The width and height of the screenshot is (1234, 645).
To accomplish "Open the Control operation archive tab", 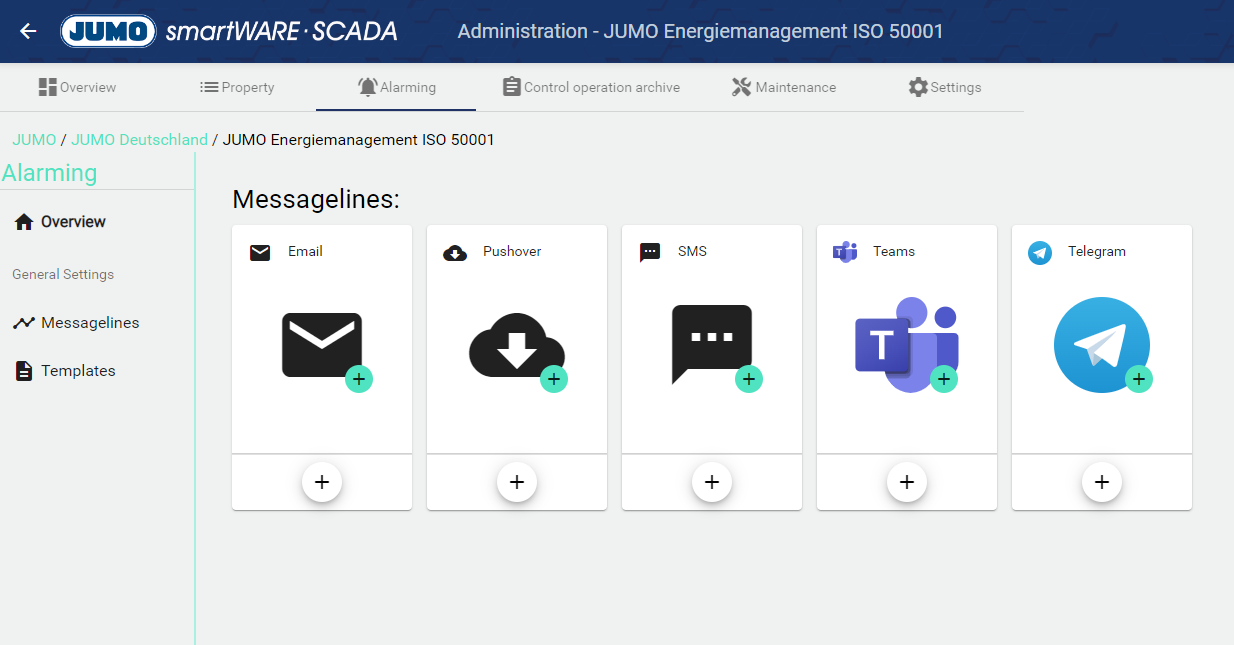I will point(590,87).
